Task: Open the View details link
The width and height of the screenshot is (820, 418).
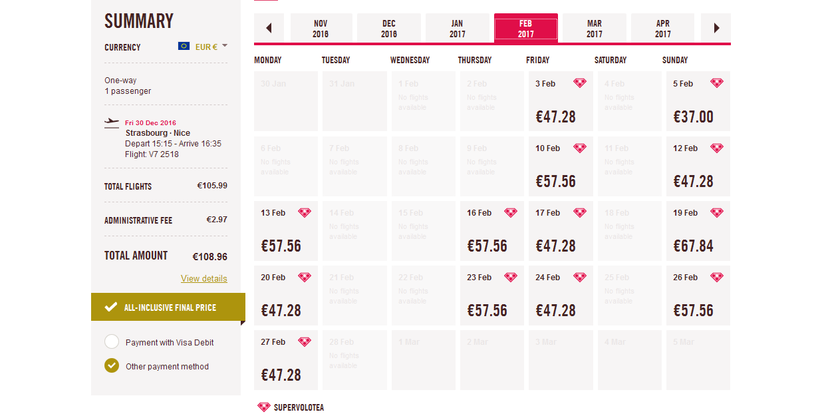Action: coord(204,278)
